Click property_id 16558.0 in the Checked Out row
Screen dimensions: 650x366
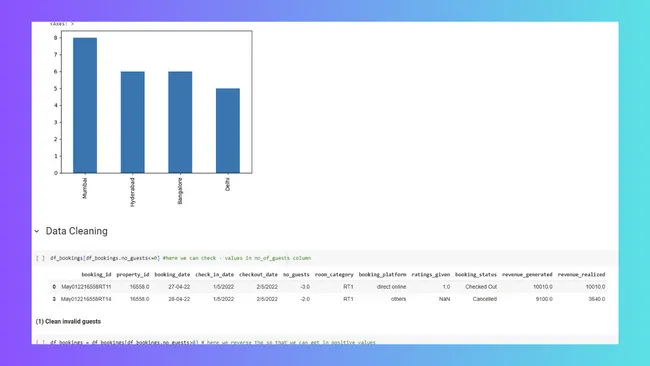[139, 287]
